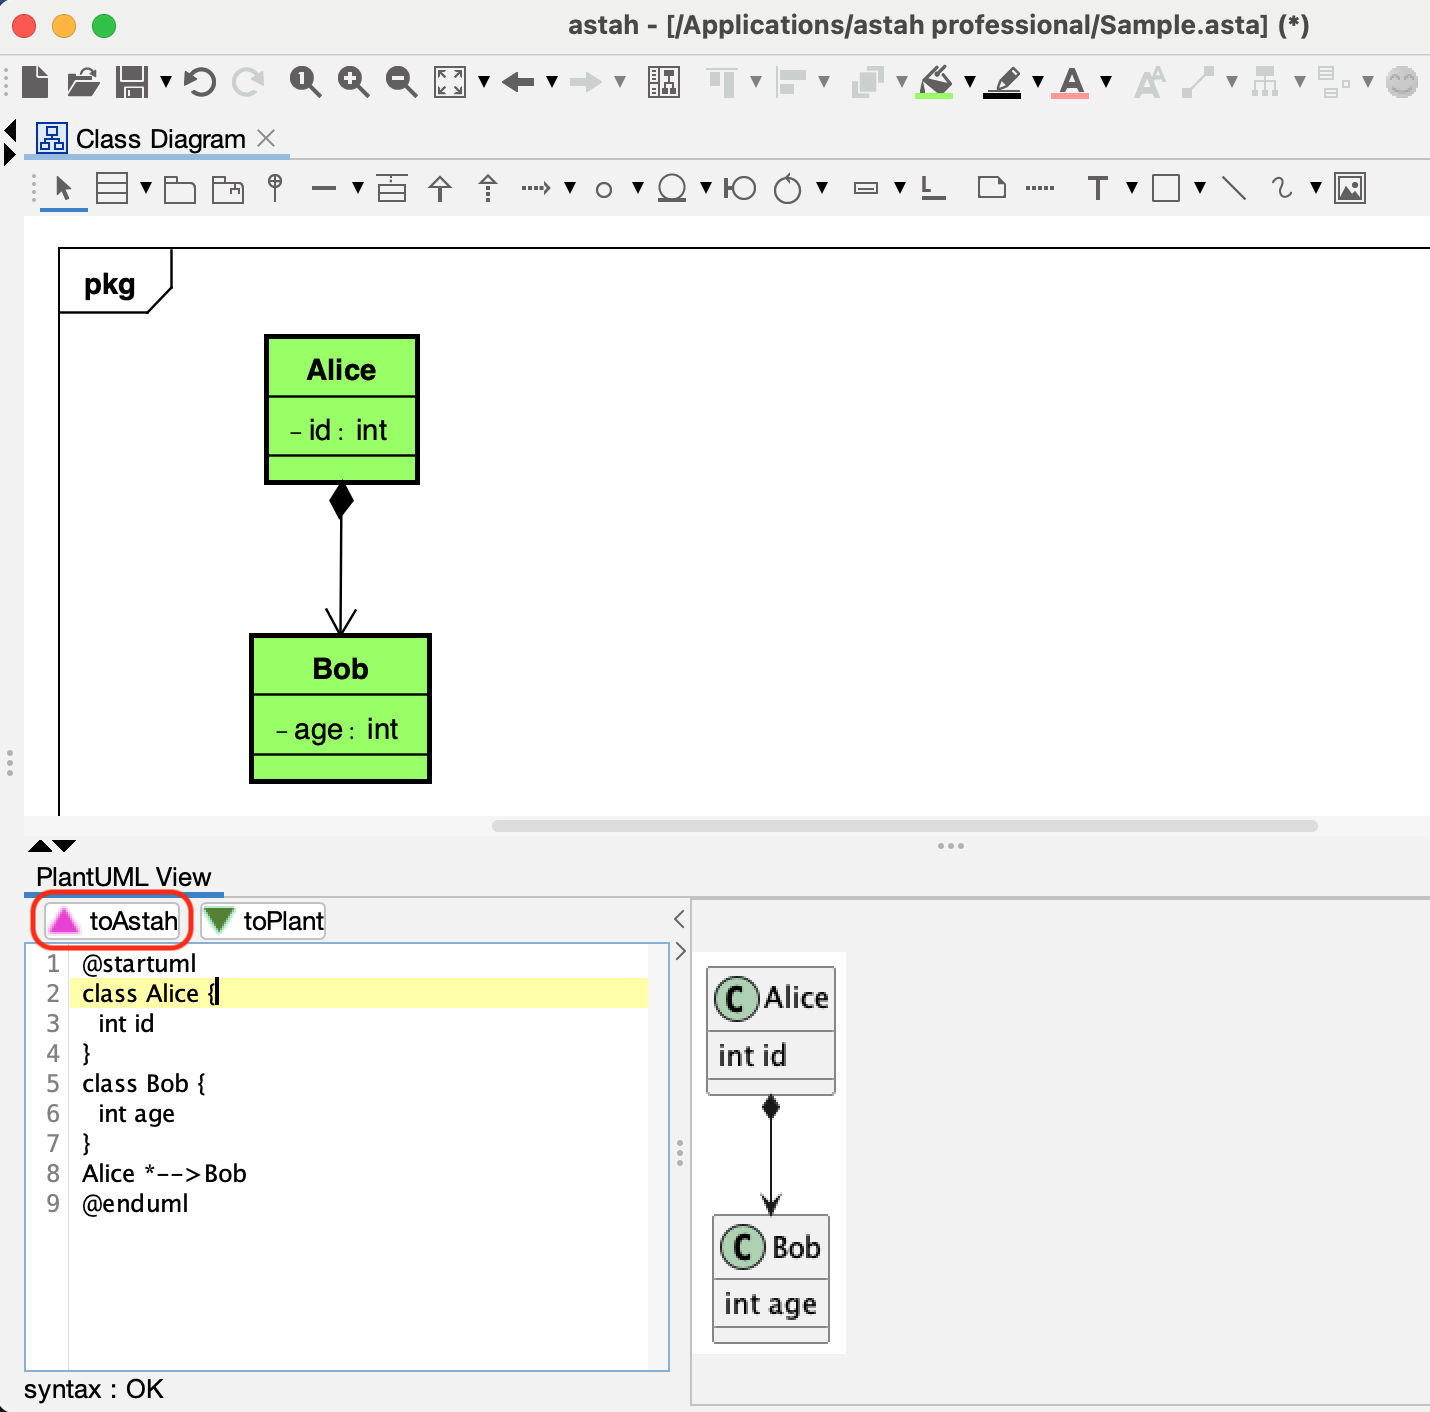
Task: Select the Boundary tool
Action: [740, 188]
